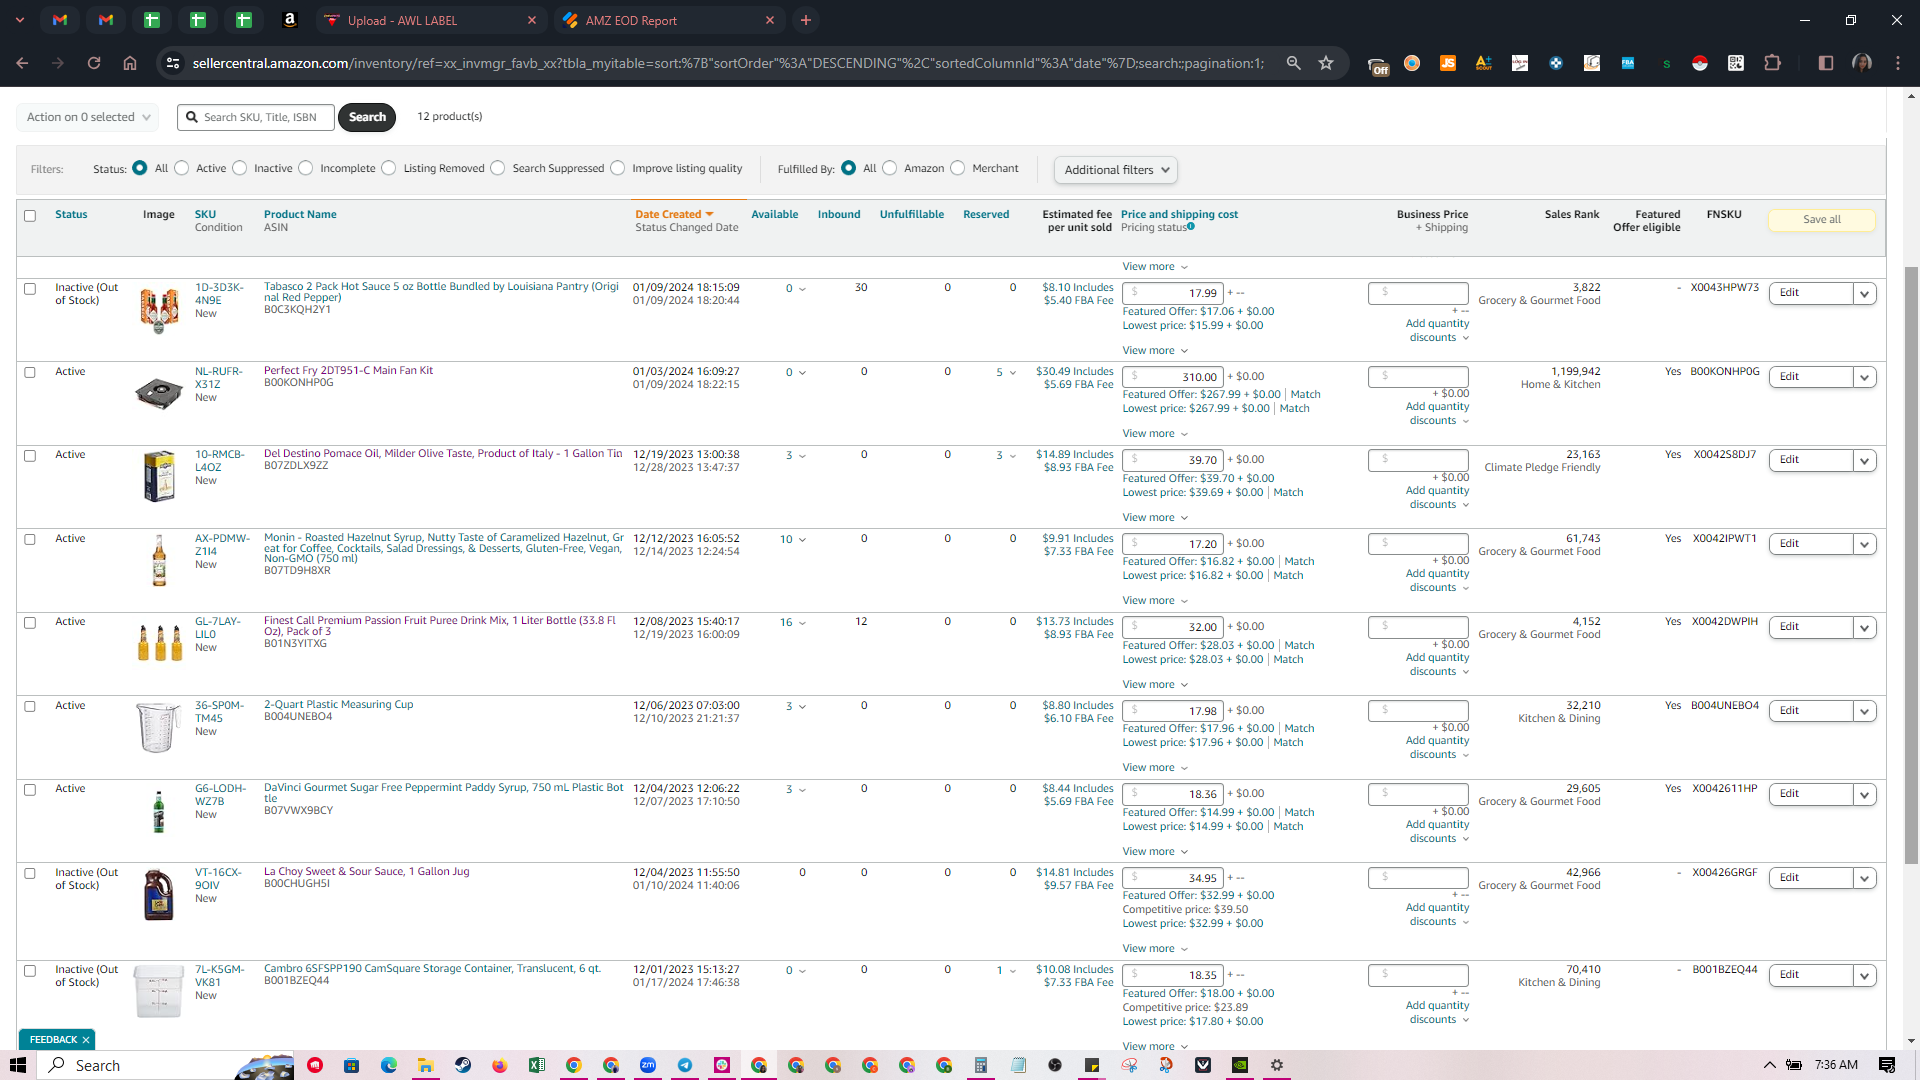Open the Cambro CamSquare Storage Container link
The height and width of the screenshot is (1080, 1920).
[432, 969]
